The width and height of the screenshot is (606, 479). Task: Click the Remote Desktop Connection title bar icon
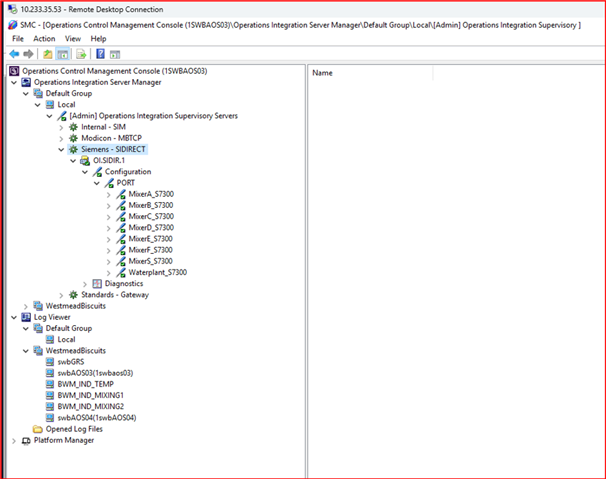pos(12,9)
